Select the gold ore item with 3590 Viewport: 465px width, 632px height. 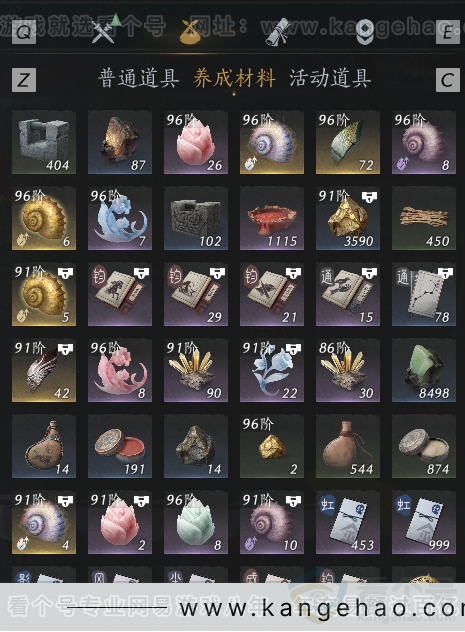point(348,218)
